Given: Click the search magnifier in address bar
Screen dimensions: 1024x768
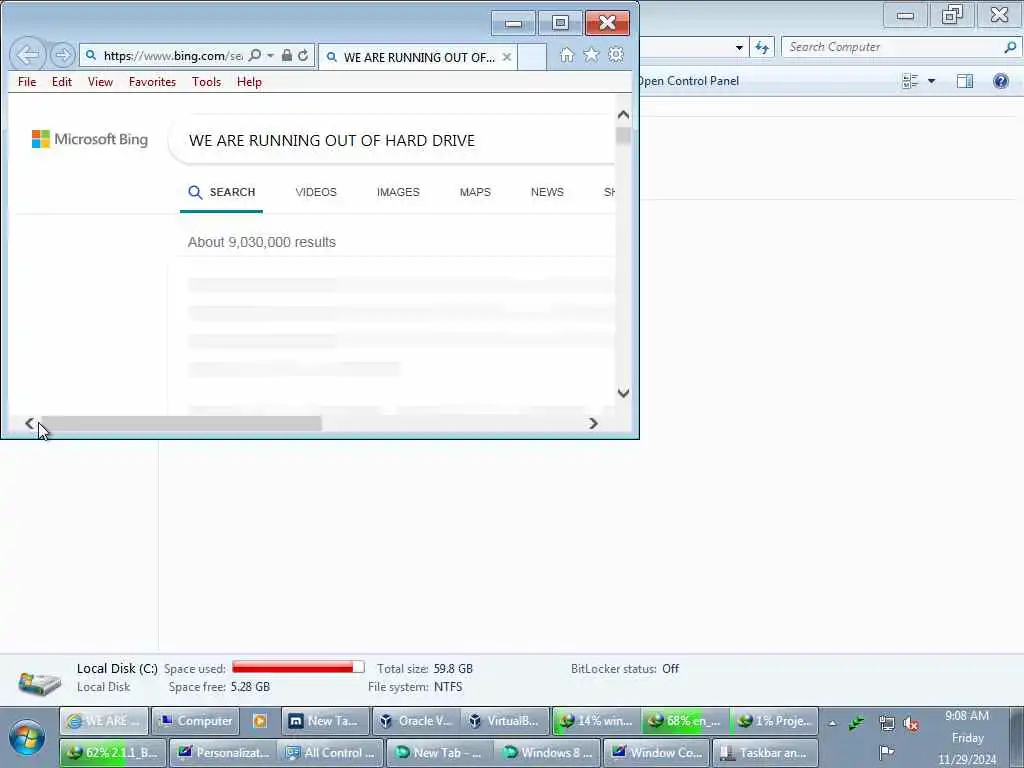Looking at the screenshot, I should coord(255,56).
